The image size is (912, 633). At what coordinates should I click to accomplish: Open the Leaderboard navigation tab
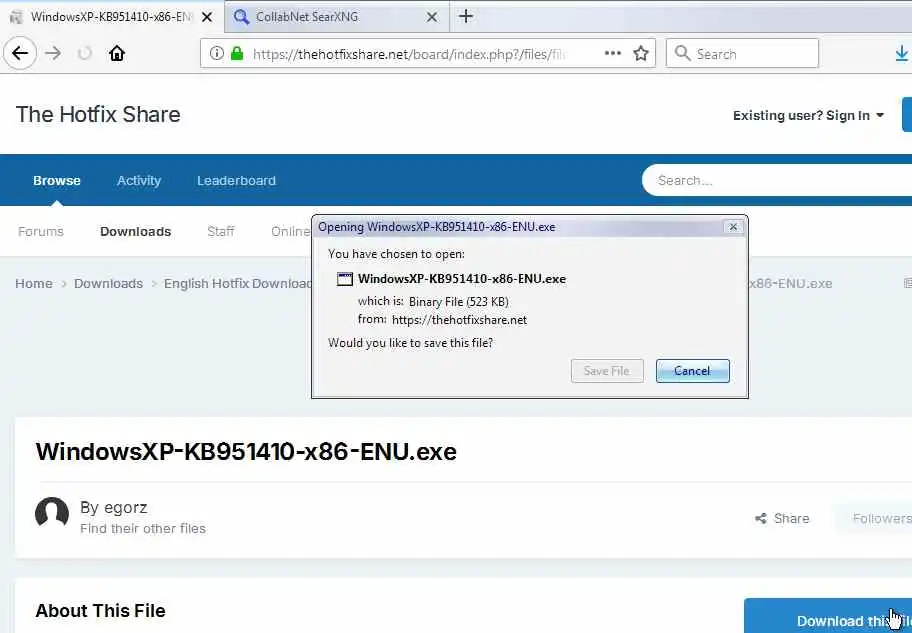coord(236,180)
